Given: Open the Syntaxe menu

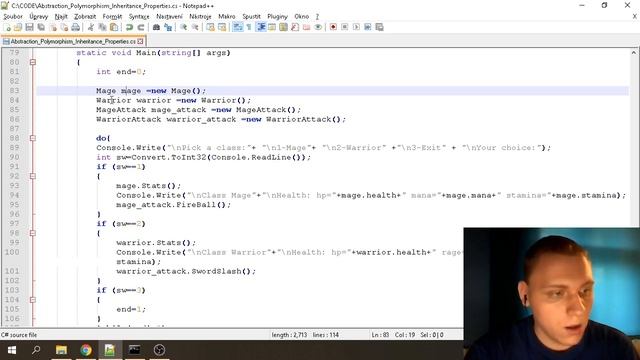Looking at the screenshot, I should coord(139,16).
